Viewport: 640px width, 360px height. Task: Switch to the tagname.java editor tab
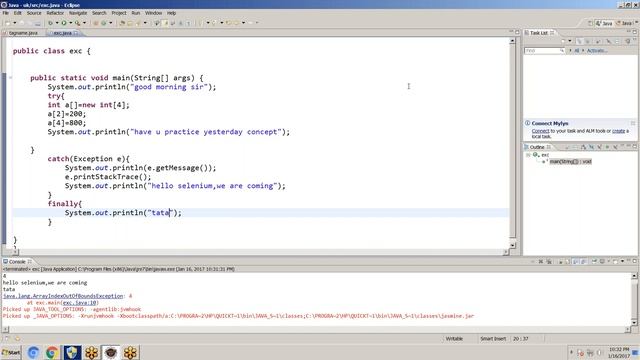coord(23,33)
